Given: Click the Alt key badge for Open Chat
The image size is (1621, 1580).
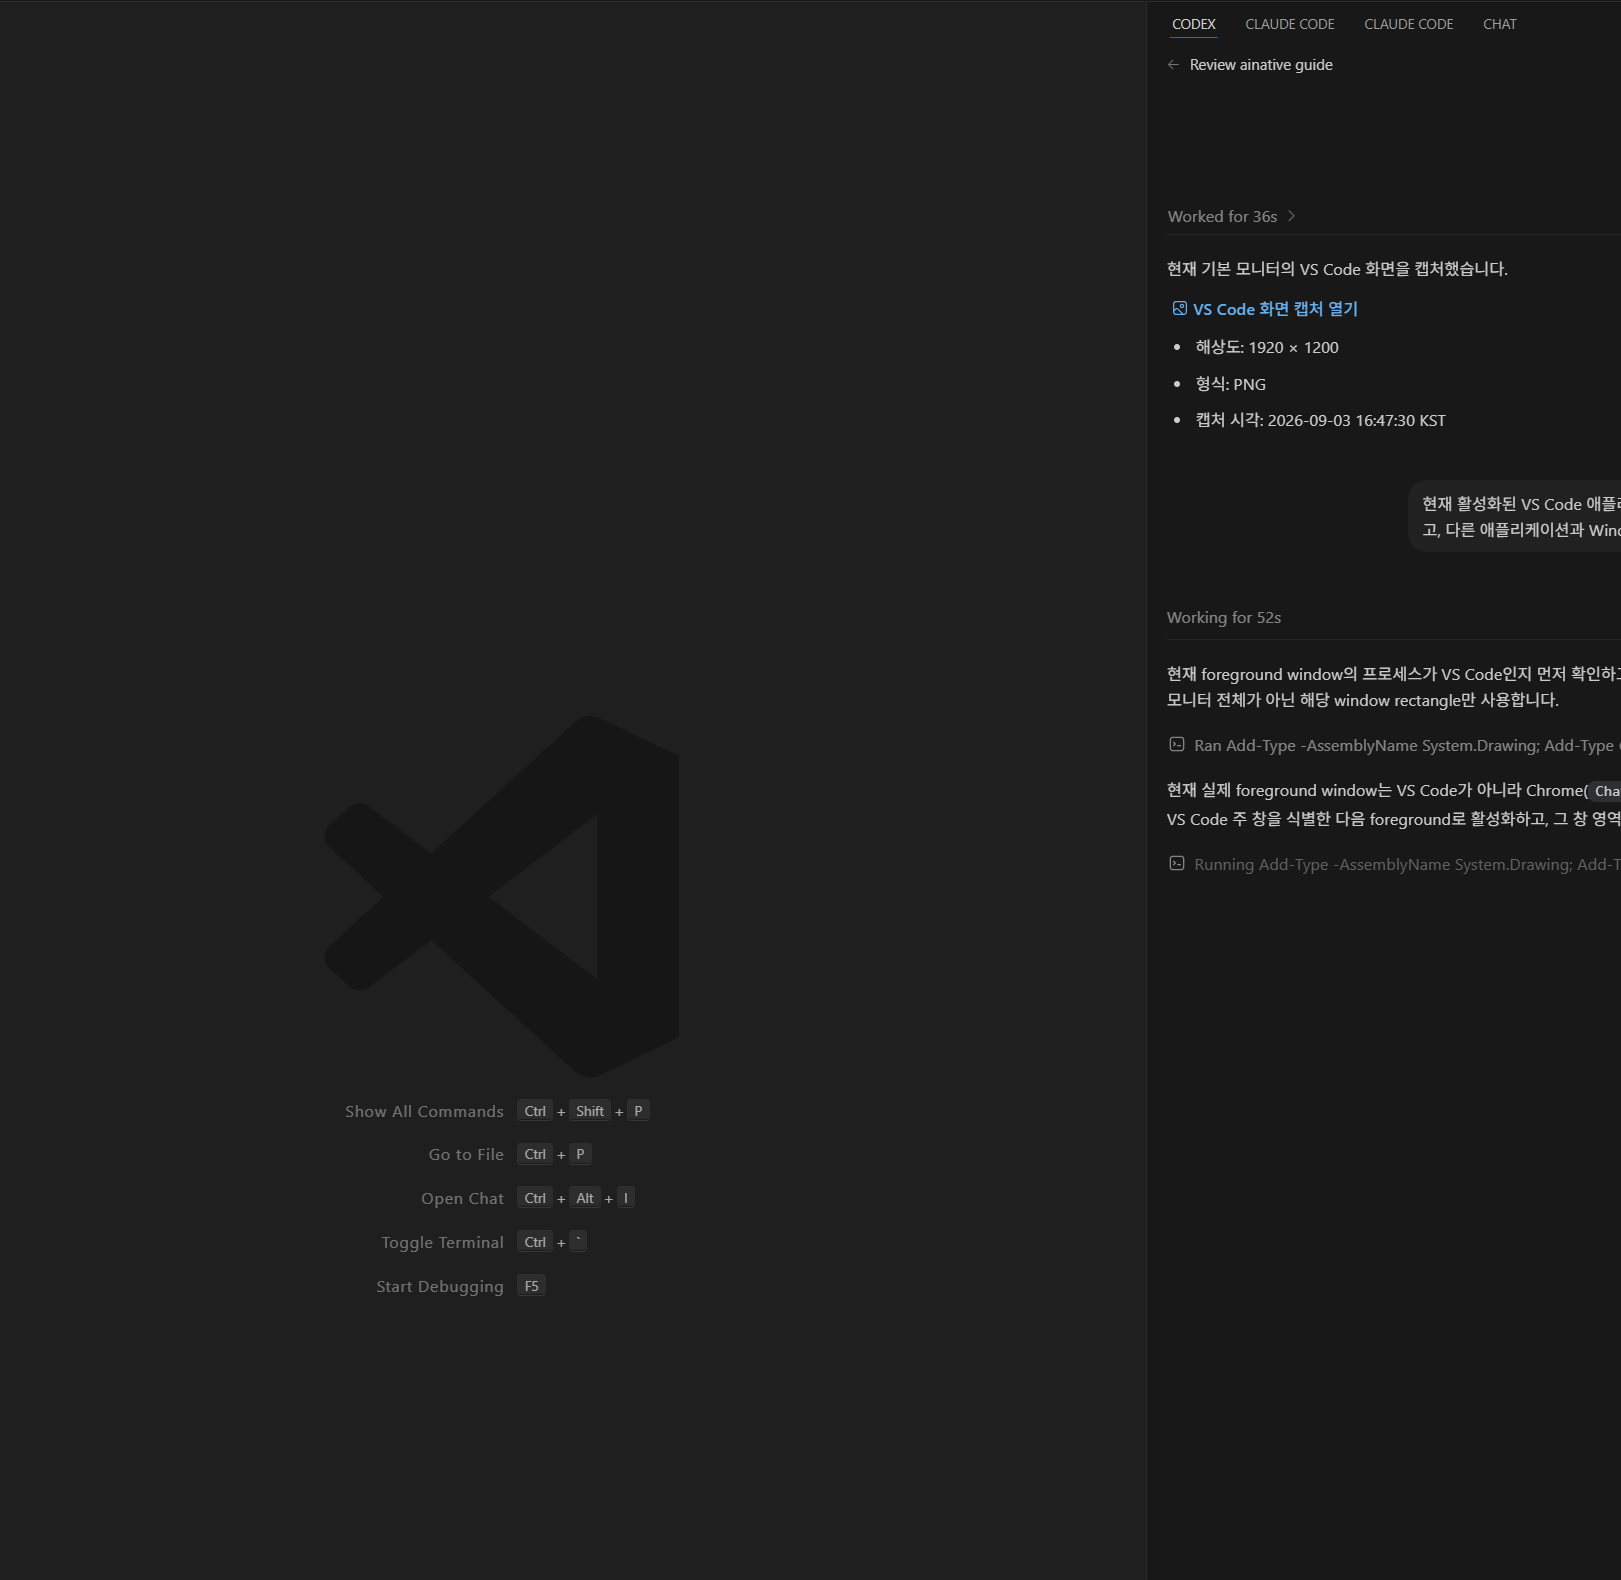Looking at the screenshot, I should coord(585,1198).
